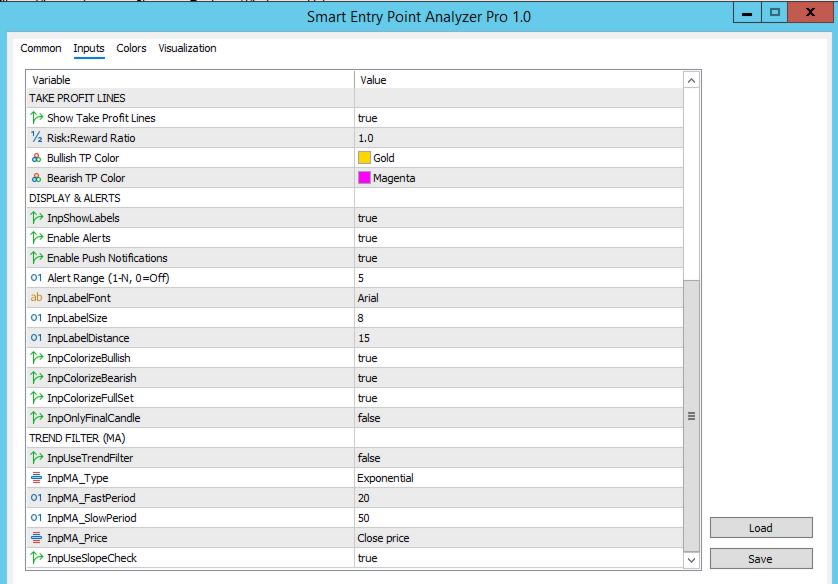Click the enum icon beside InpMA_Type
The image size is (838, 584).
(36, 478)
